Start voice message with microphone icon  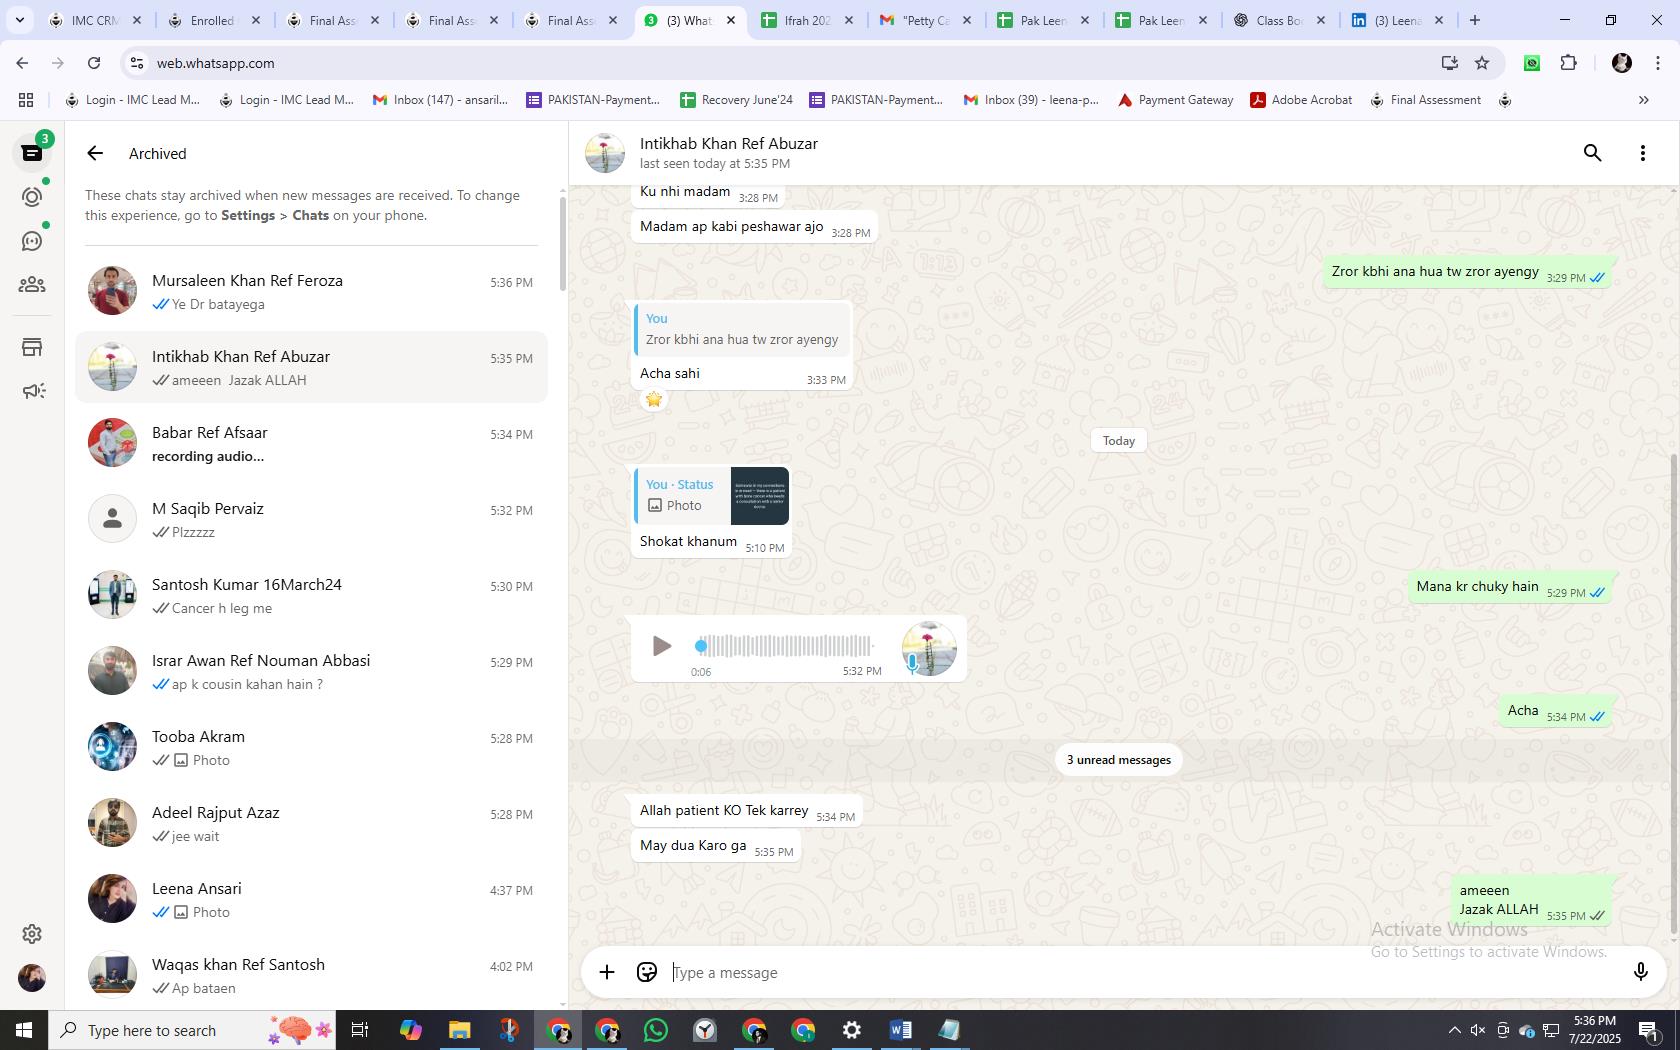(1640, 972)
